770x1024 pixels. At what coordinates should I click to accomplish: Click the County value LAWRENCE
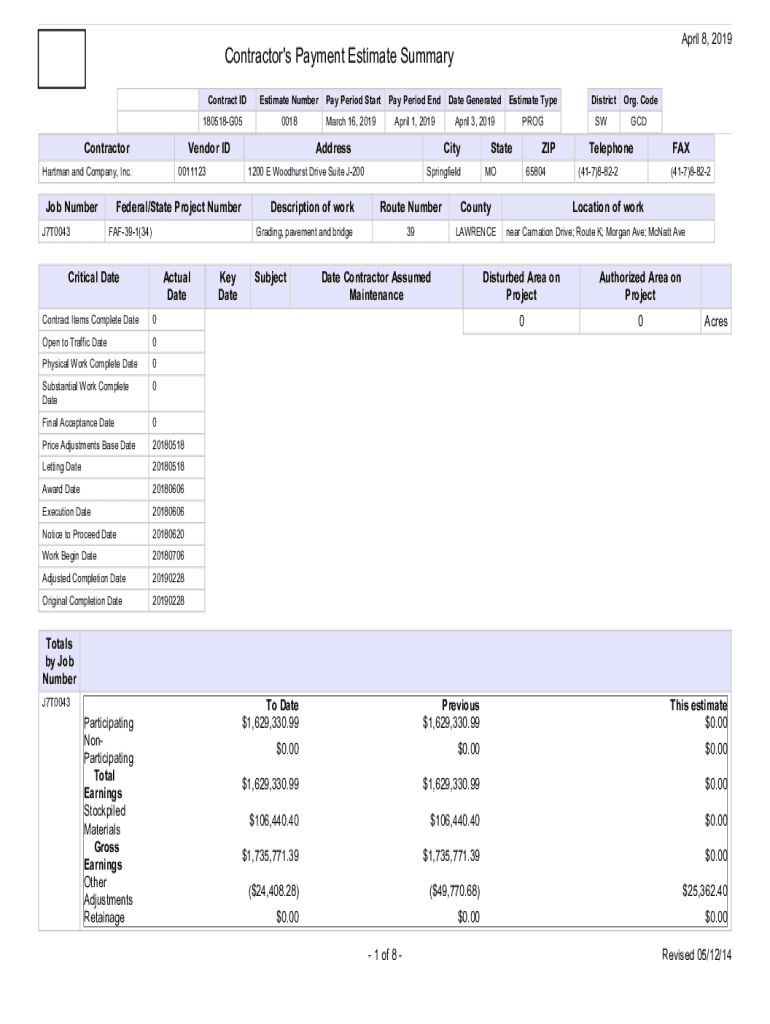point(475,231)
